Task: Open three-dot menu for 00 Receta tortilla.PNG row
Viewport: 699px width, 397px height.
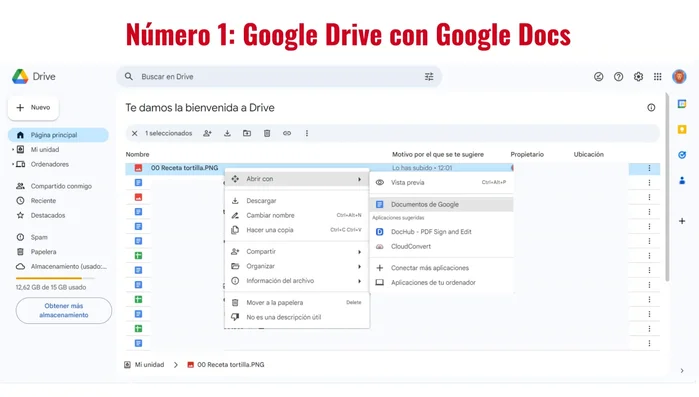Action: click(x=649, y=168)
